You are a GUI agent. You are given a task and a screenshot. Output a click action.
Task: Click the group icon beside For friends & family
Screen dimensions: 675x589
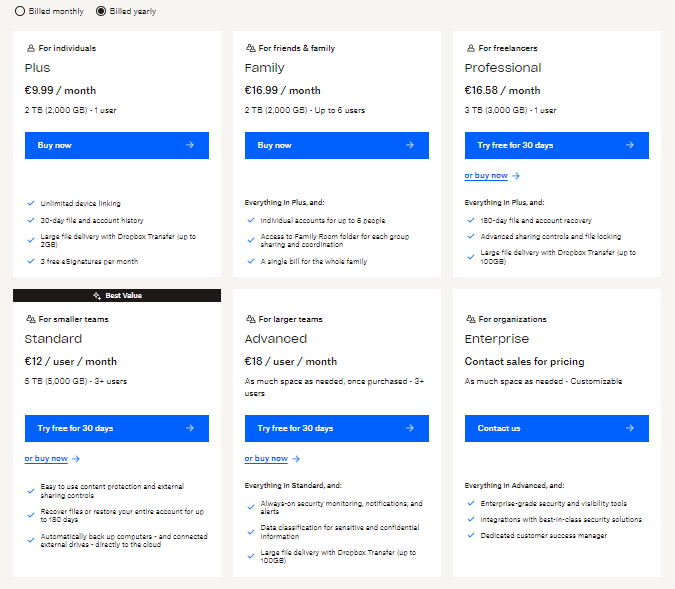[x=251, y=48]
